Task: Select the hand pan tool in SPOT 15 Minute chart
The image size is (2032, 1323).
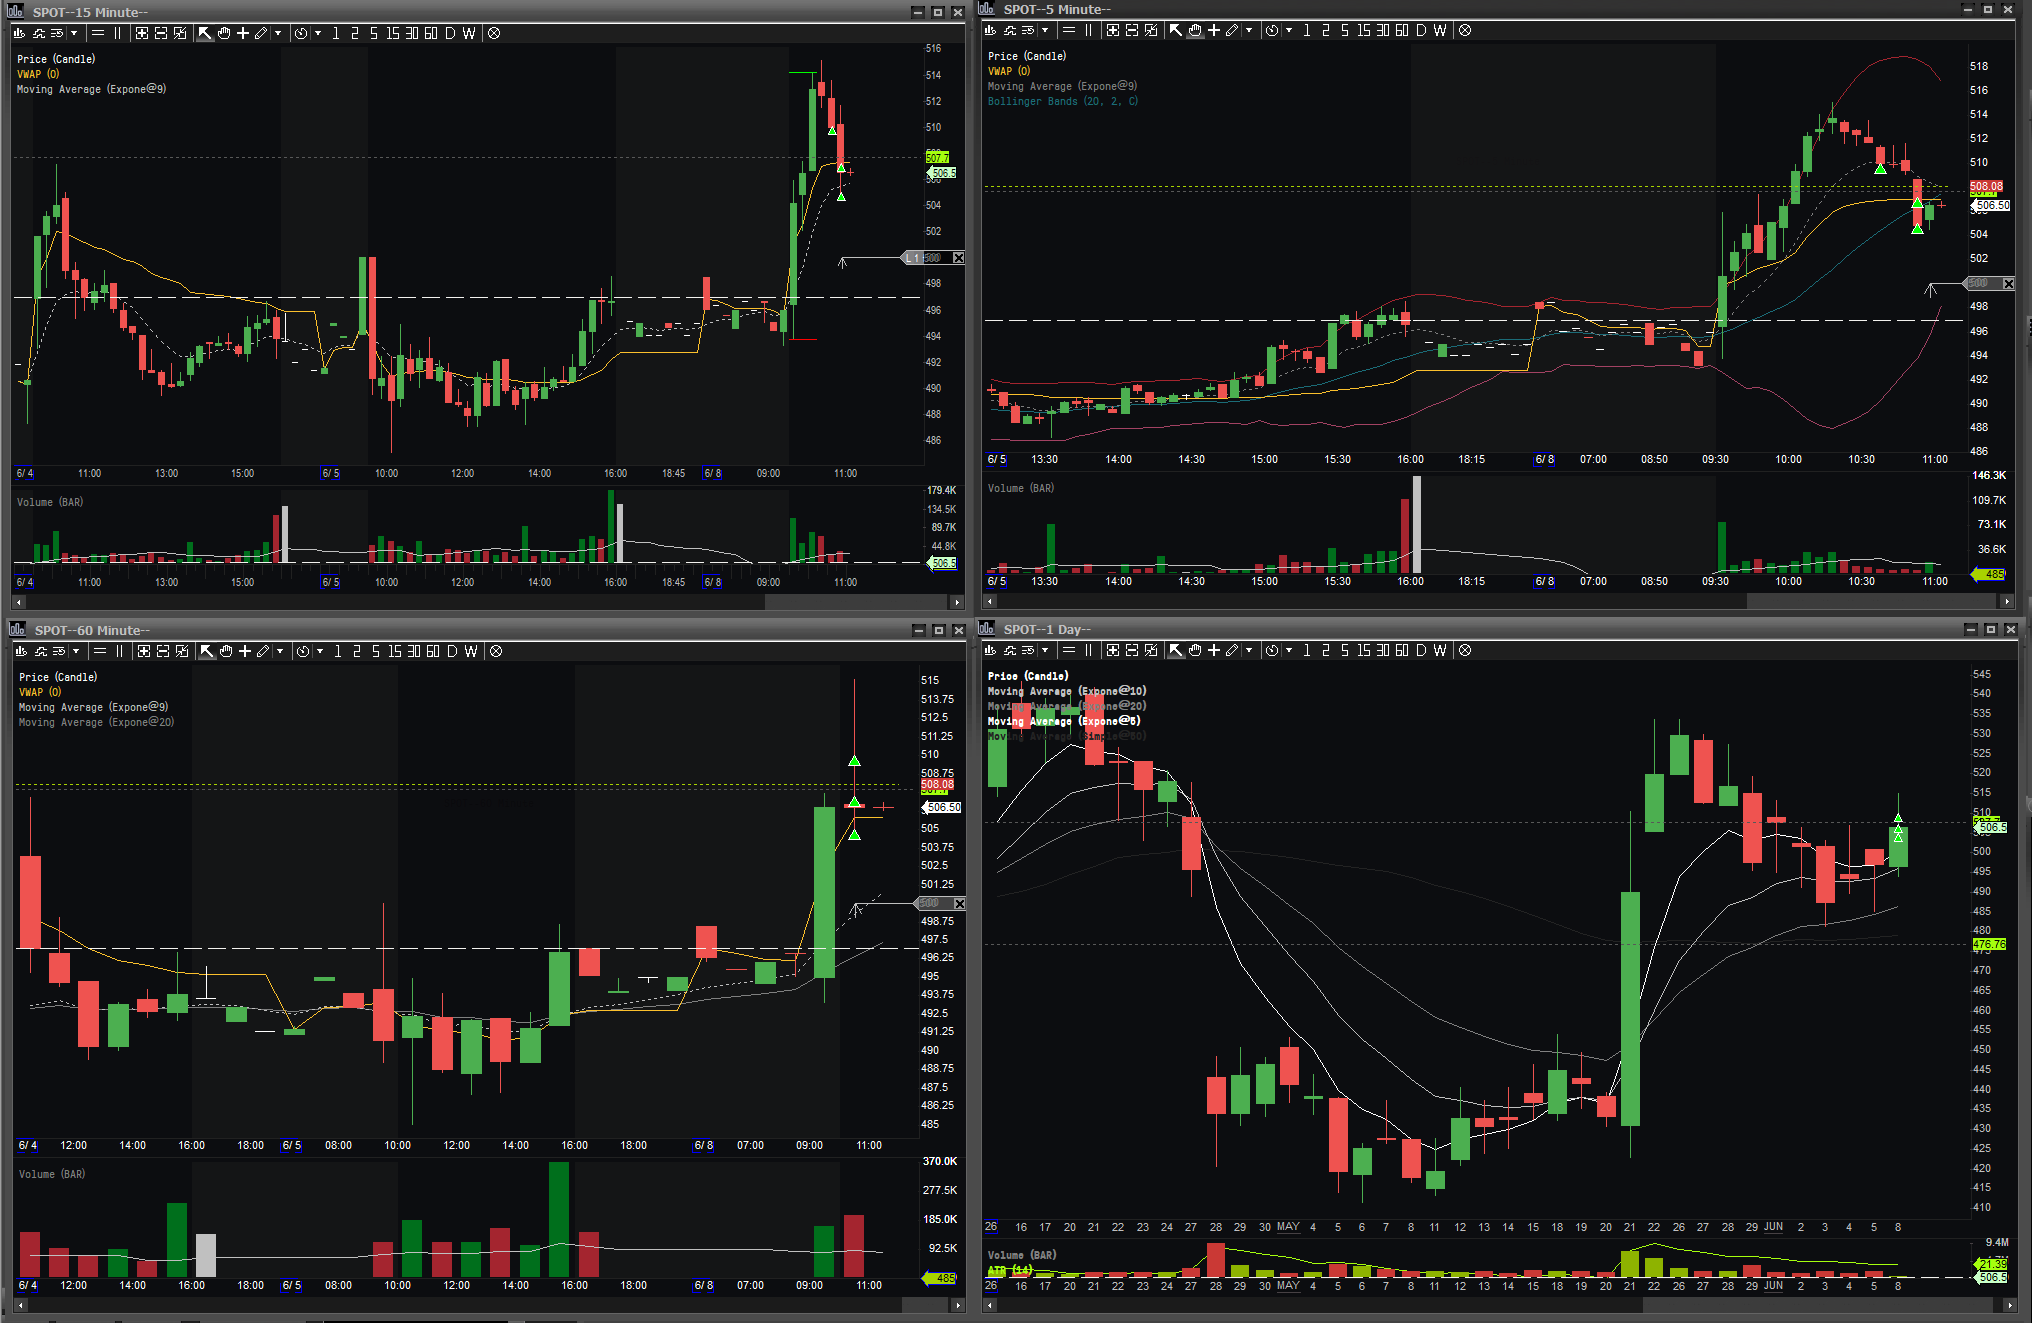Action: 224,33
